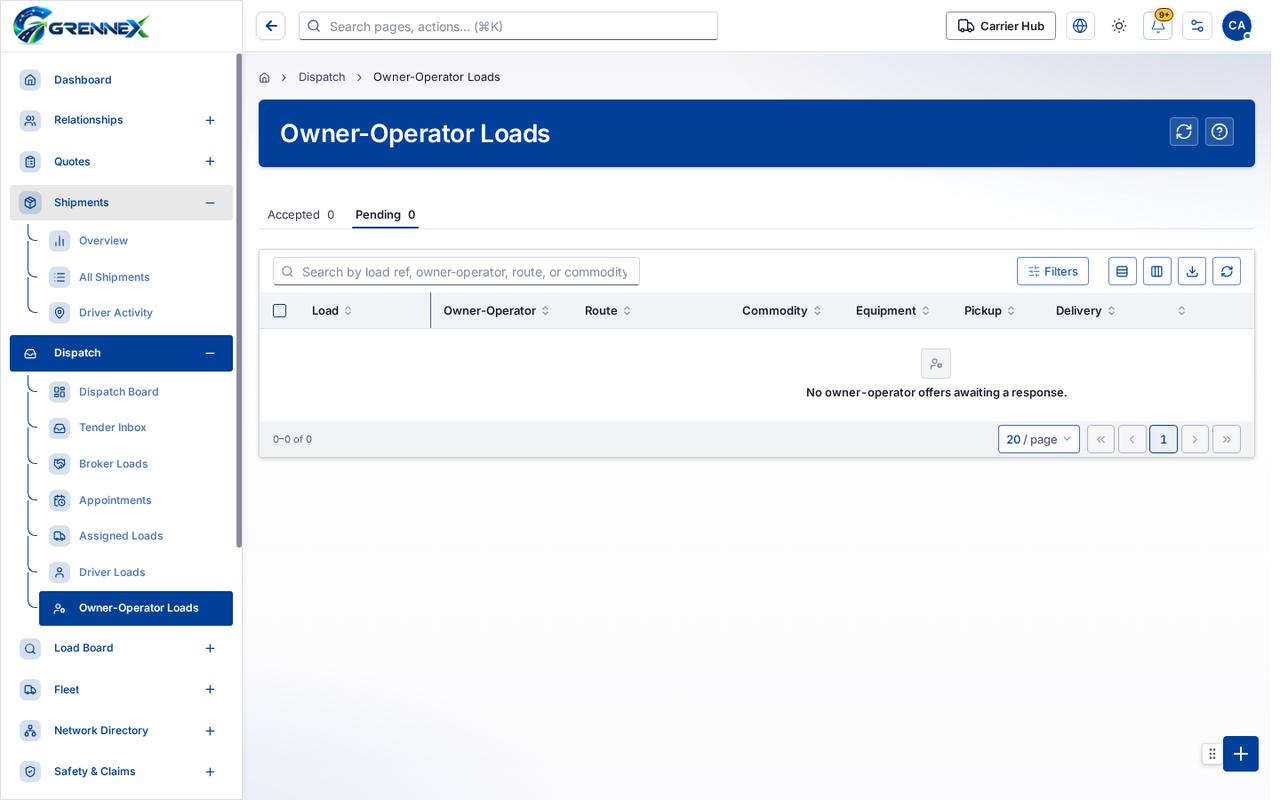
Task: Sort by the Pickup column header
Action: [x=990, y=311]
